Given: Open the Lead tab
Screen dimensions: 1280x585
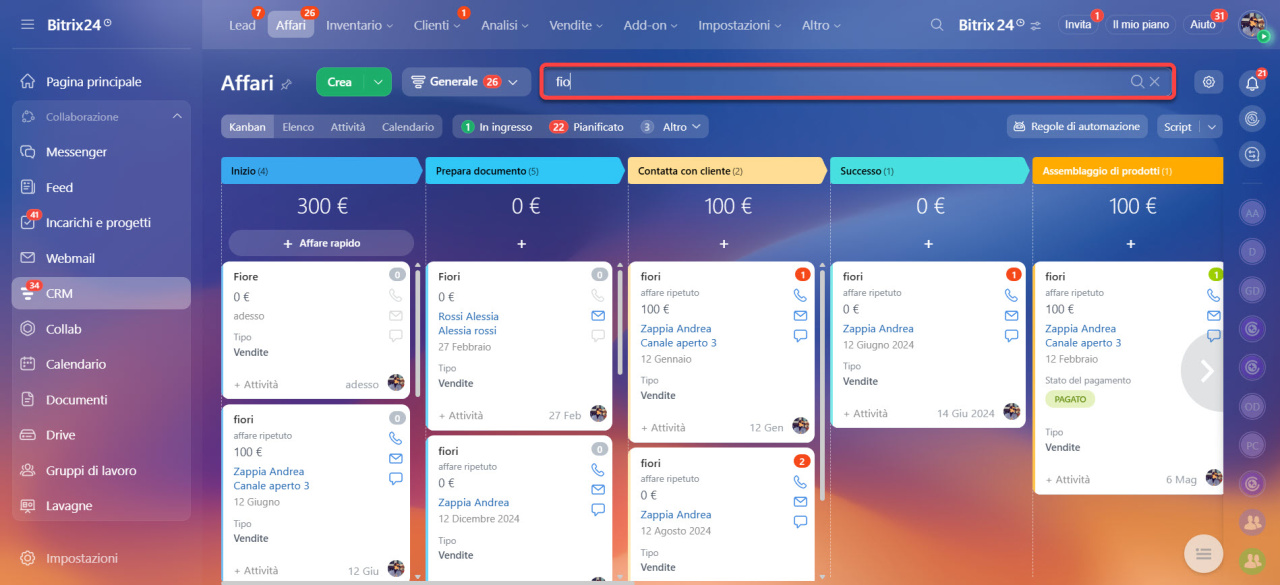Looking at the screenshot, I should point(242,25).
